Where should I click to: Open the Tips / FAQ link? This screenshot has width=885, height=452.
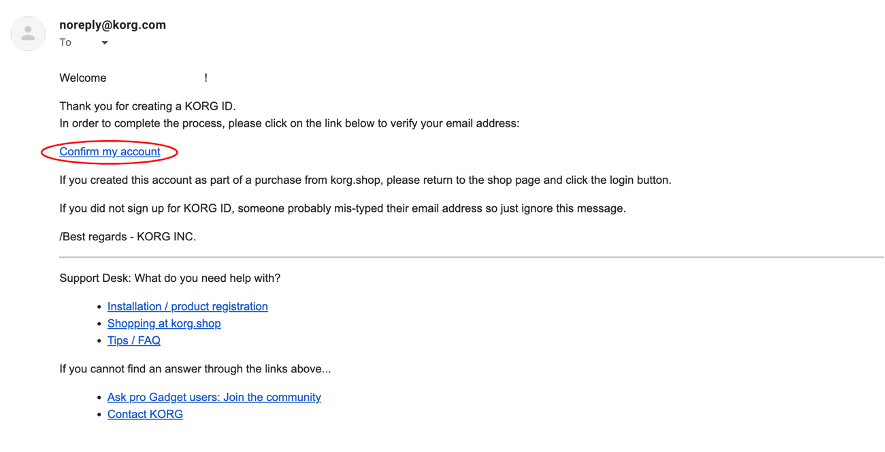click(134, 340)
